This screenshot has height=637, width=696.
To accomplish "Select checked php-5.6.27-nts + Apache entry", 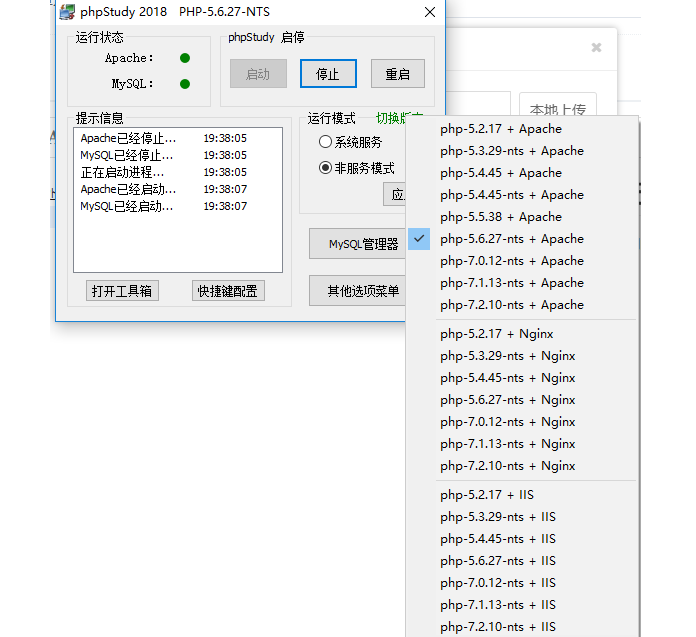I will point(522,239).
